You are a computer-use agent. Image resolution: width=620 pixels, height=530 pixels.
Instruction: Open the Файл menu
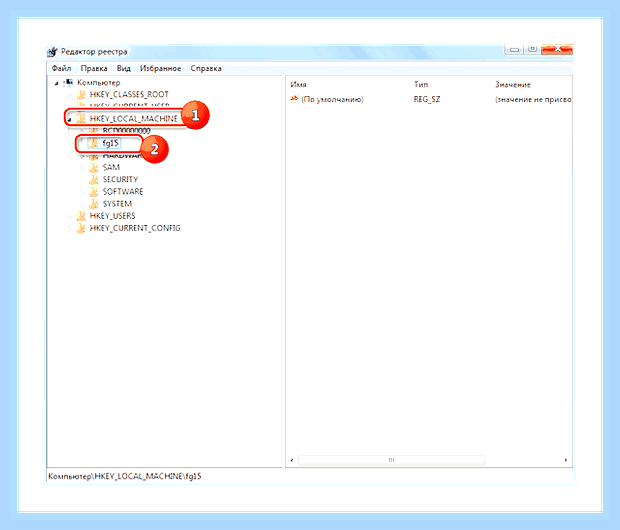(61, 68)
